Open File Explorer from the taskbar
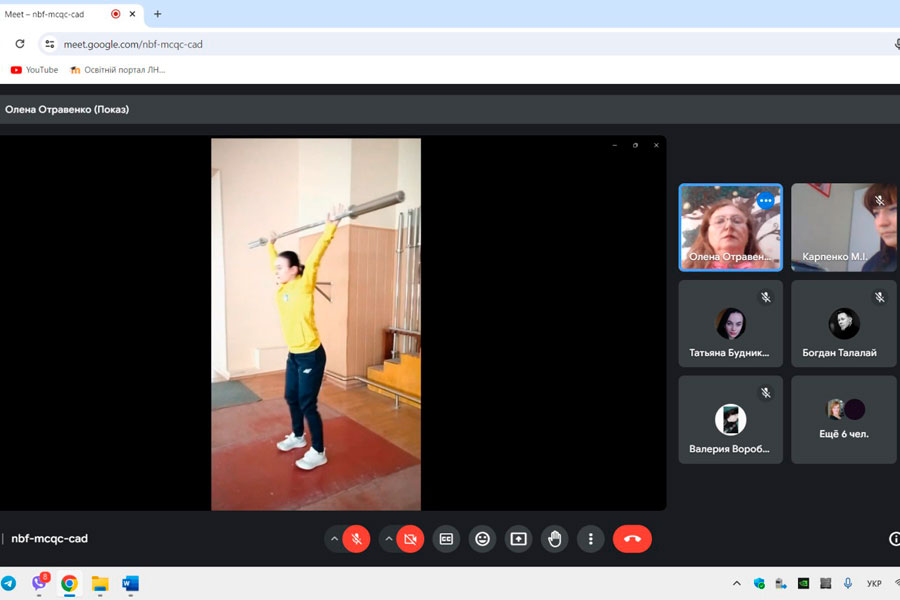This screenshot has width=900, height=600. point(100,583)
